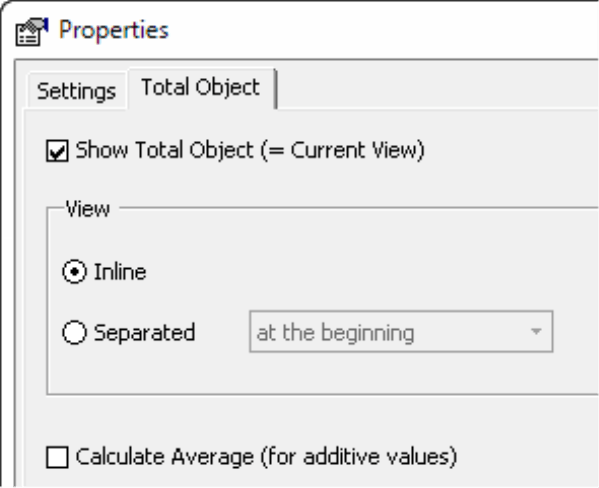Uncheck the Show Total Object checkbox

click(x=57, y=151)
